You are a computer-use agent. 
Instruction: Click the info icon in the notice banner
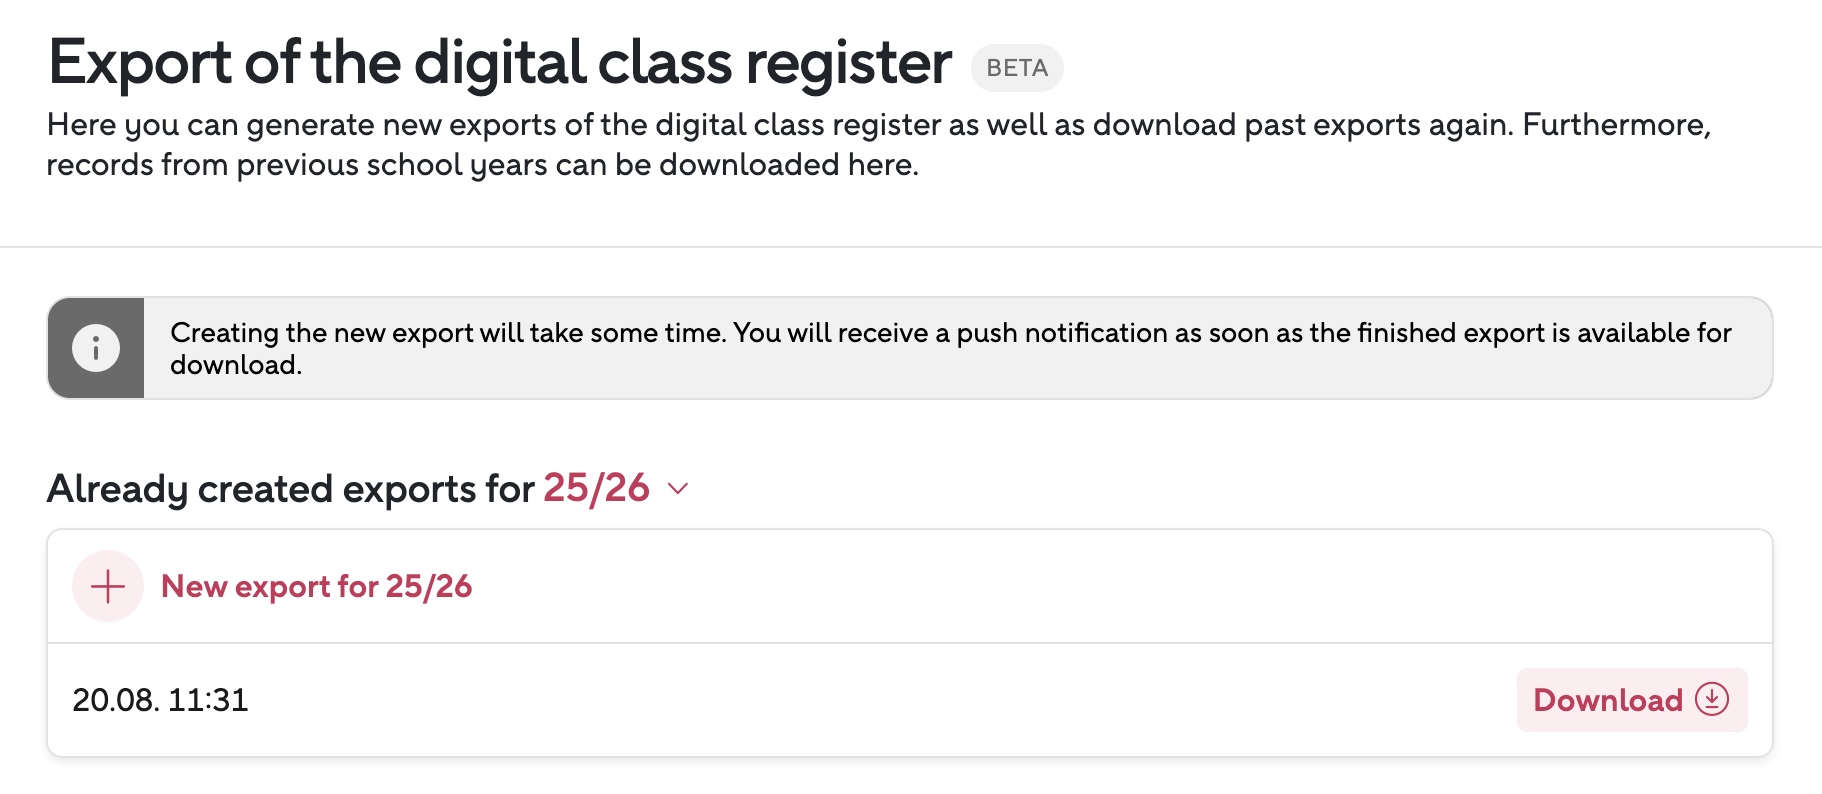pyautogui.click(x=96, y=348)
